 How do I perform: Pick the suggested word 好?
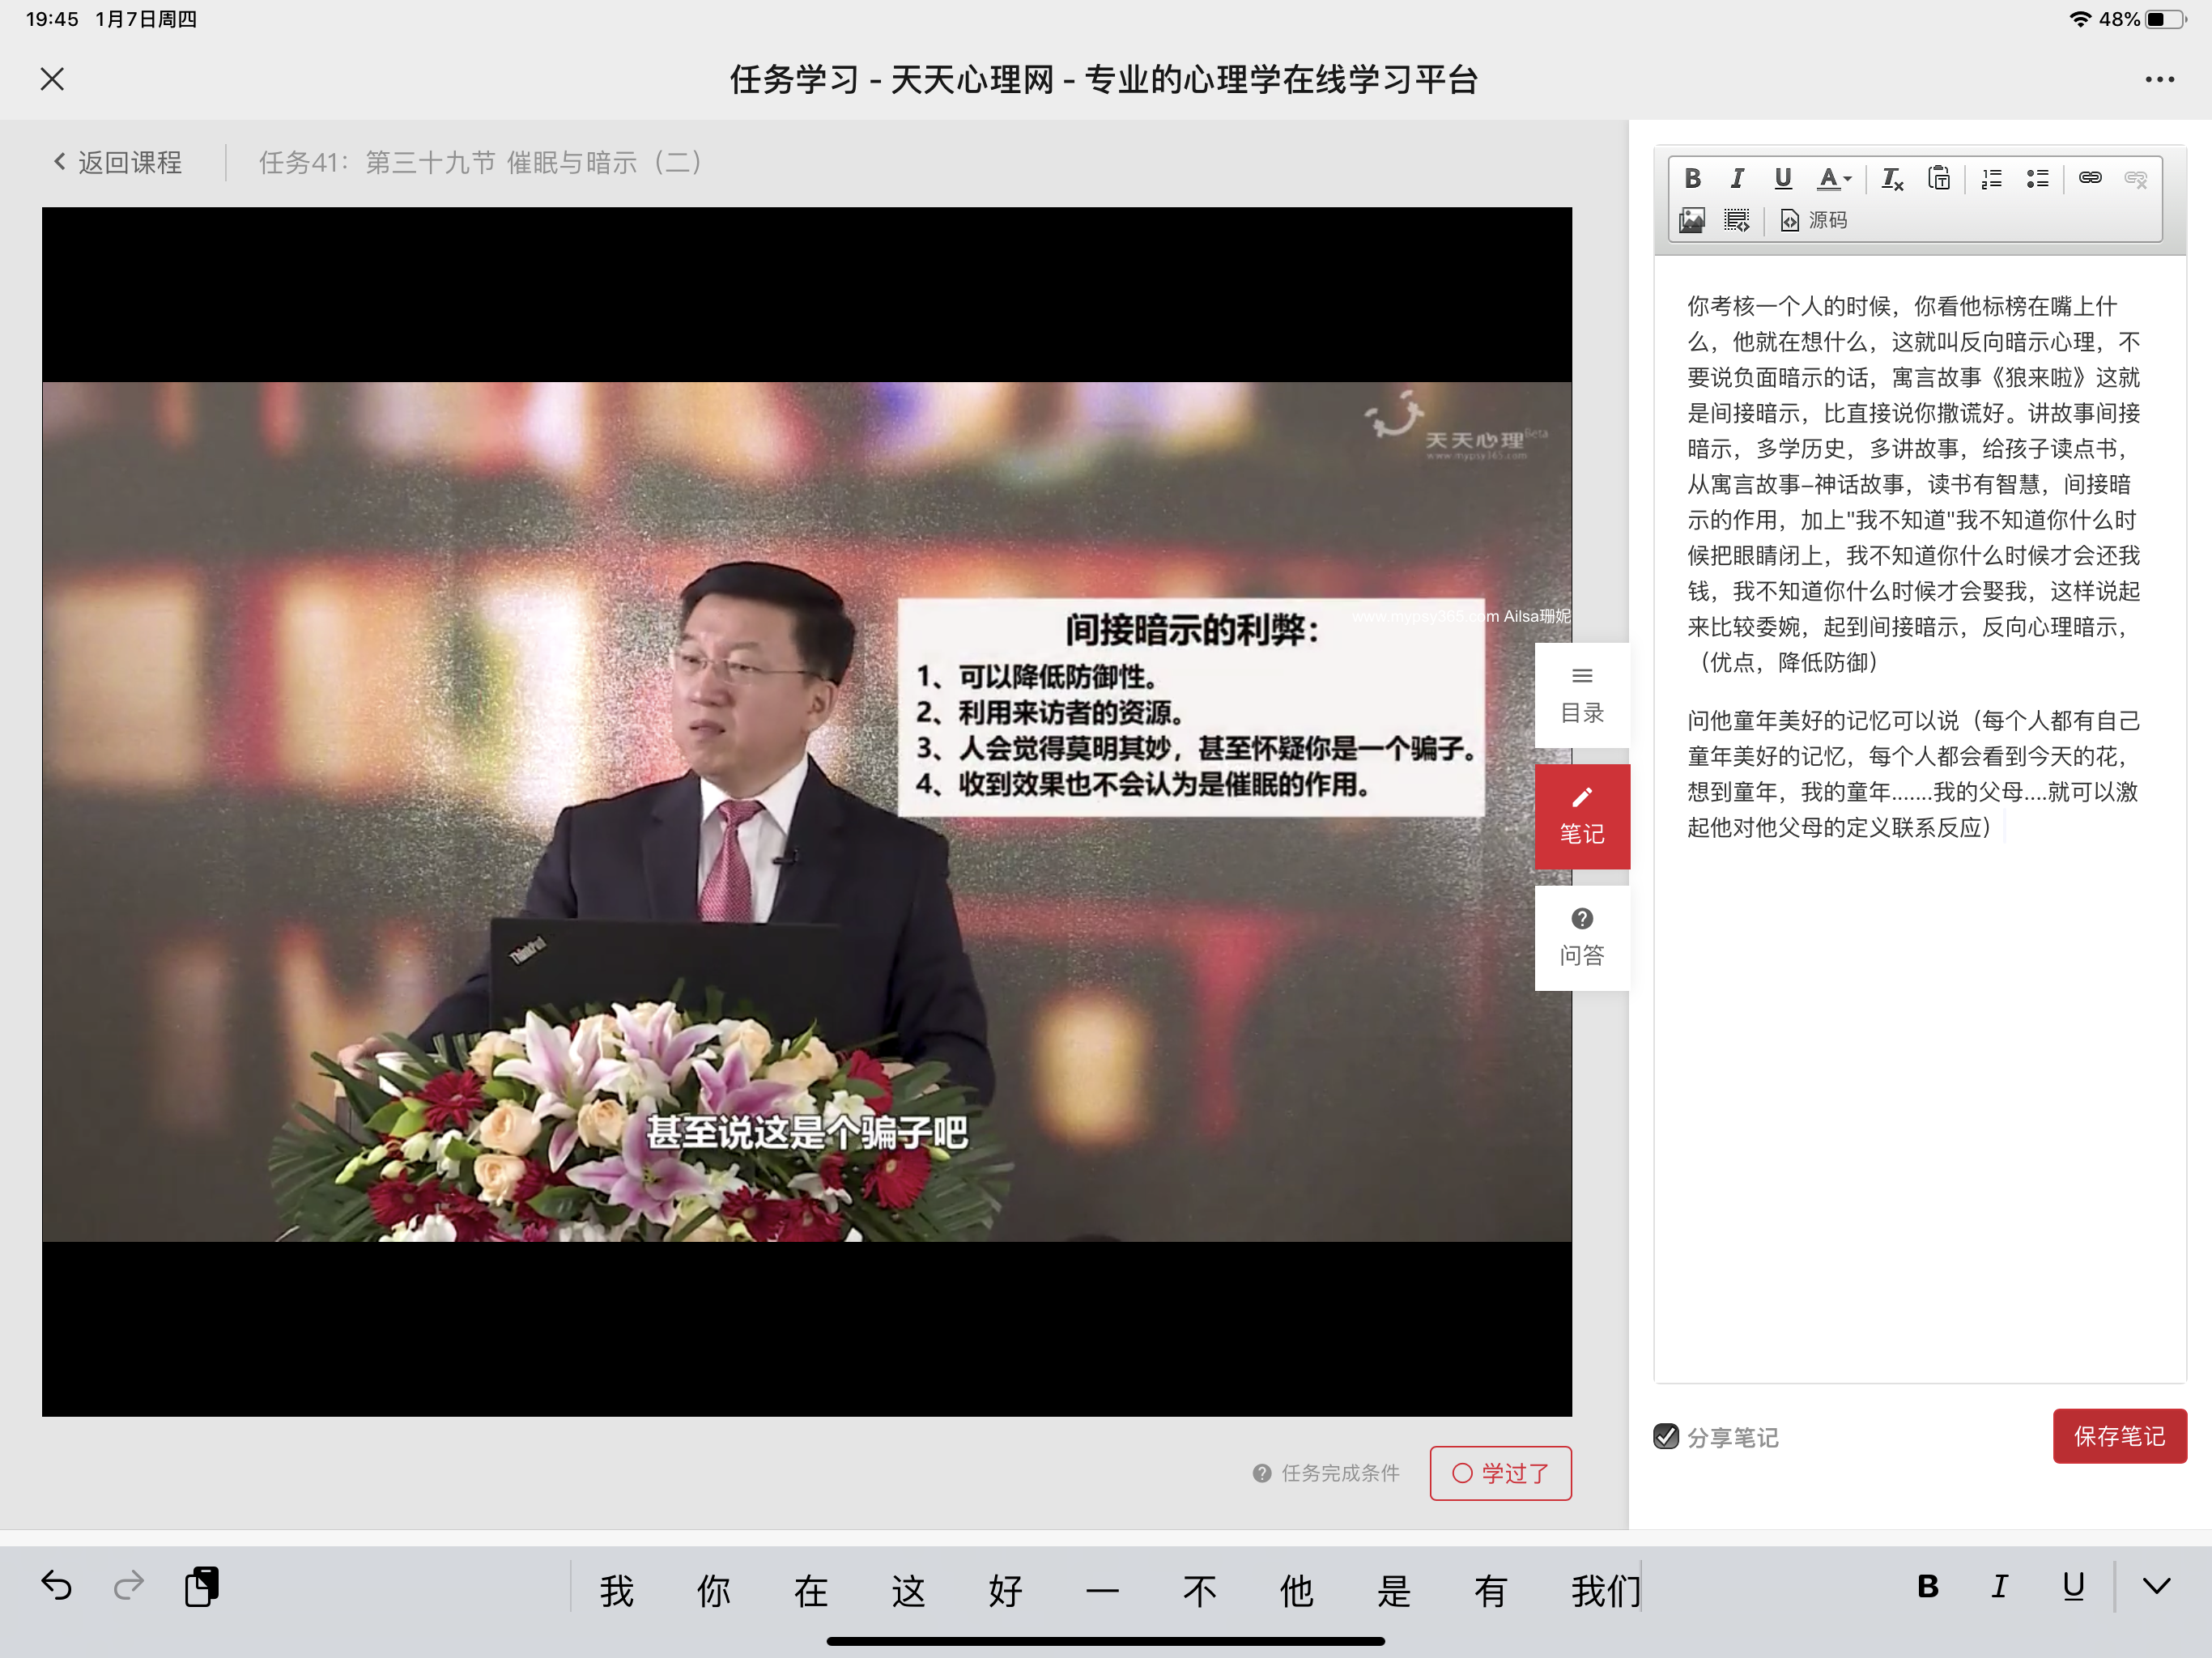(1005, 1590)
